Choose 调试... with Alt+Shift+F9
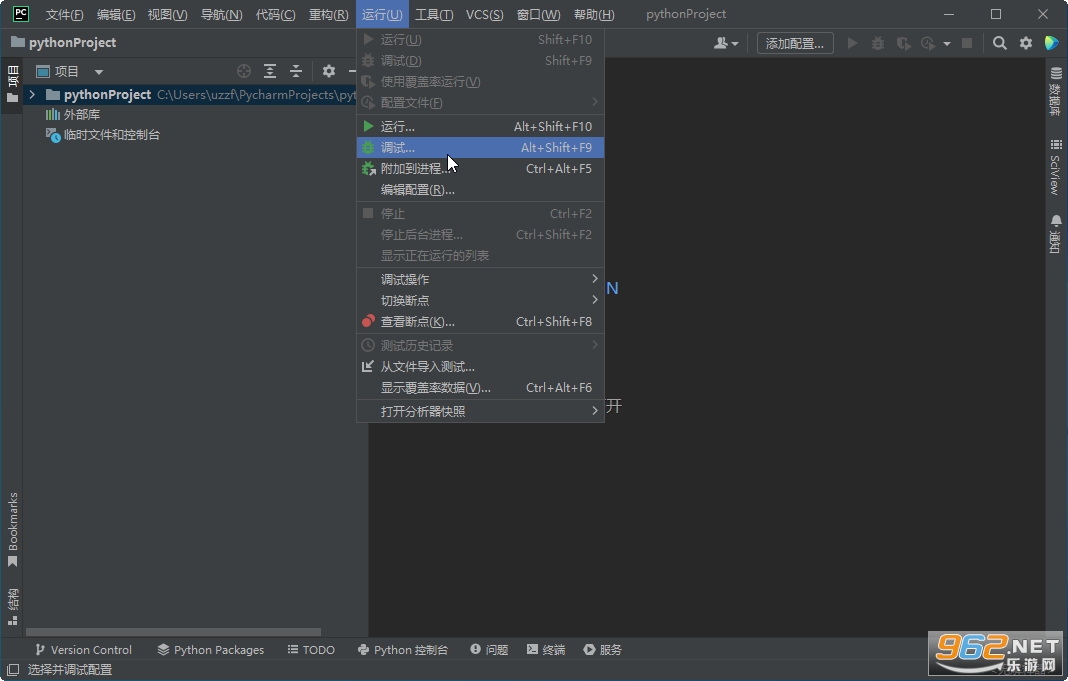 click(480, 148)
